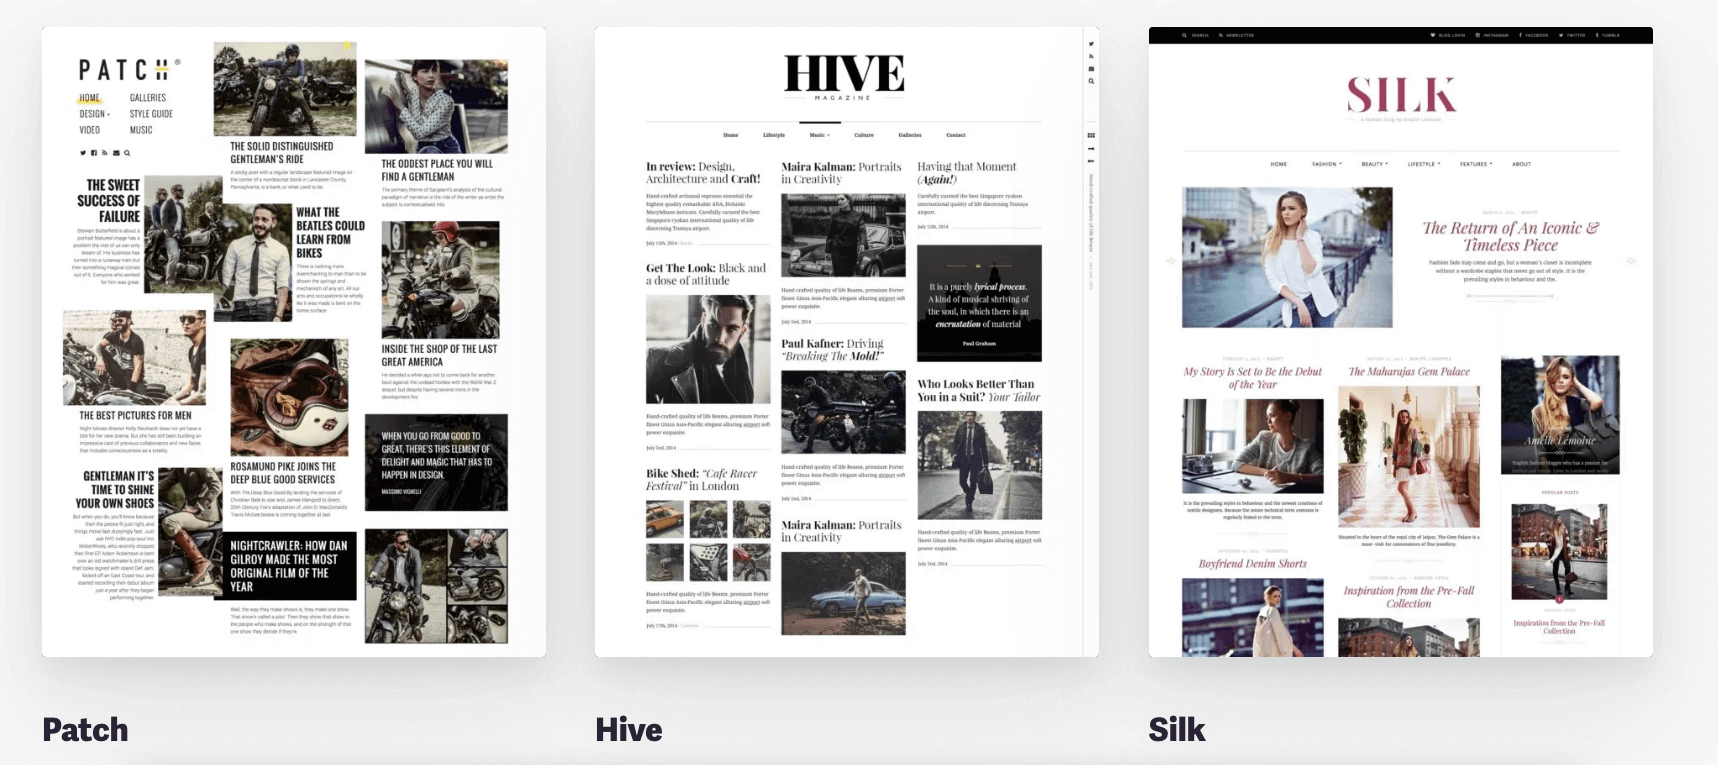Expand Design submenu in Patch preview
The image size is (1718, 765).
point(95,114)
